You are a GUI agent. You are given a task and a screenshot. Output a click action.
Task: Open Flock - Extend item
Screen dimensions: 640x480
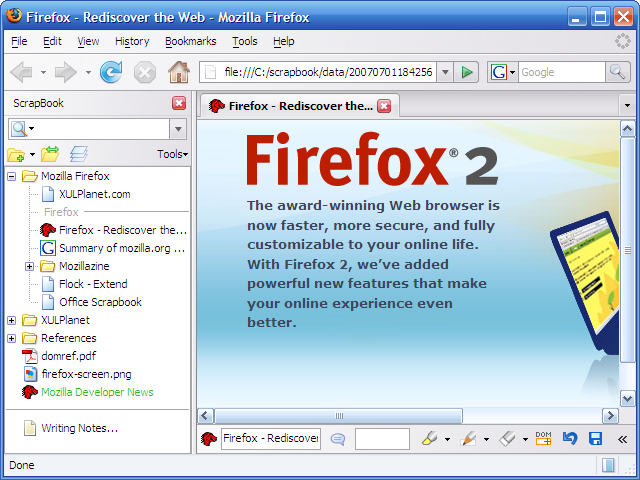pyautogui.click(x=84, y=284)
